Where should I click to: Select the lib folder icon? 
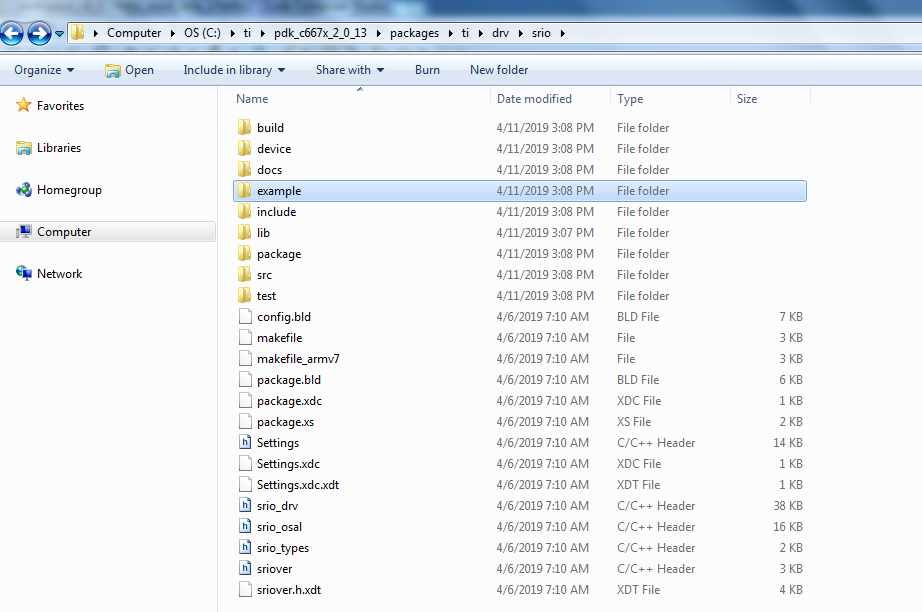[245, 233]
